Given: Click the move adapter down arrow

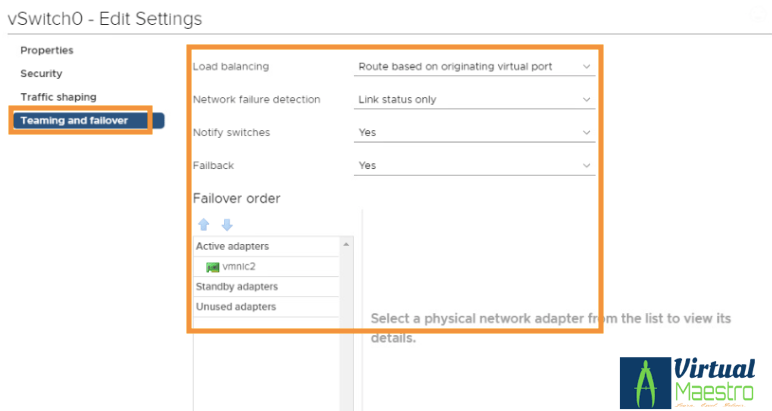Looking at the screenshot, I should [x=226, y=225].
